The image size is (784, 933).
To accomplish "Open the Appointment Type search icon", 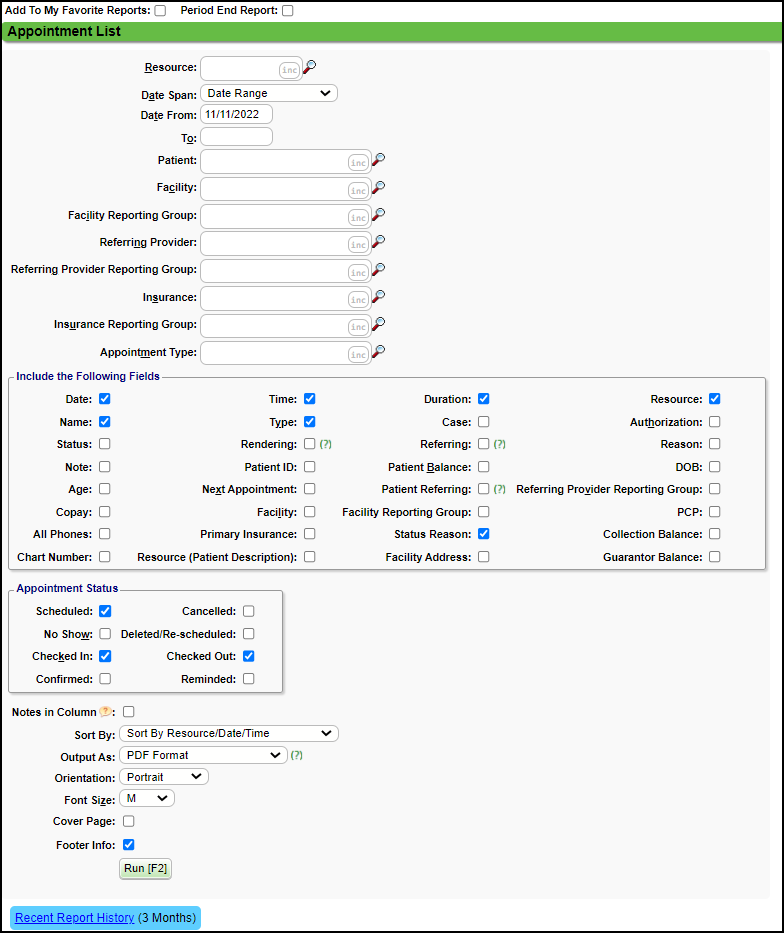I will 378,352.
